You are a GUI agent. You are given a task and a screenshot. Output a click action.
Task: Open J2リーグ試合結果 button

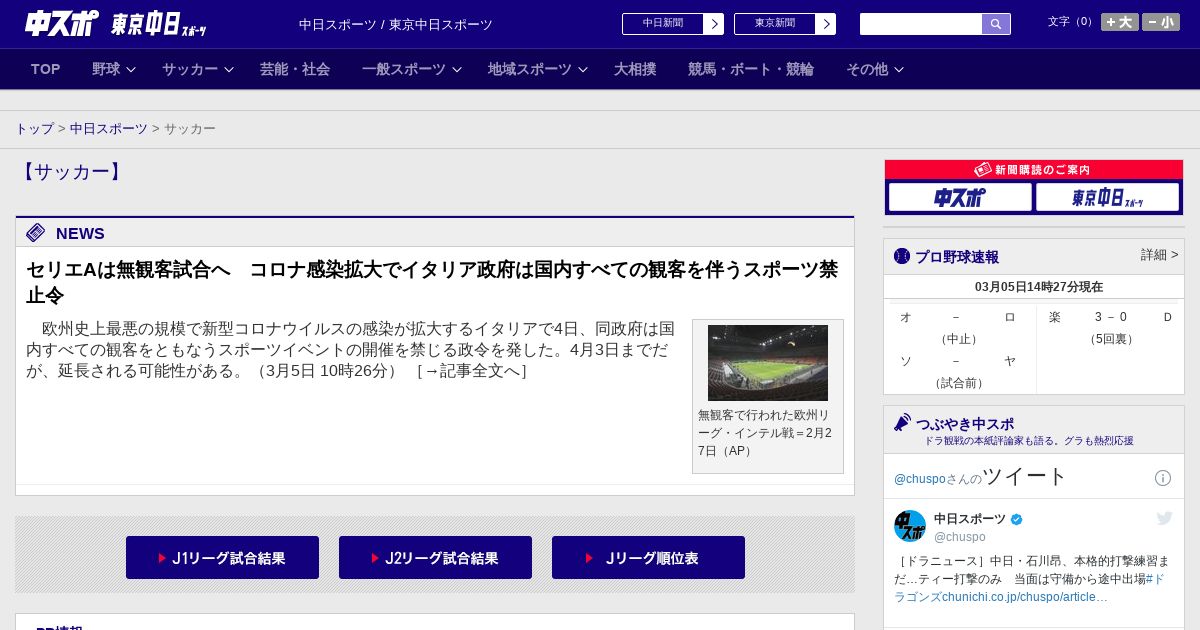[435, 558]
